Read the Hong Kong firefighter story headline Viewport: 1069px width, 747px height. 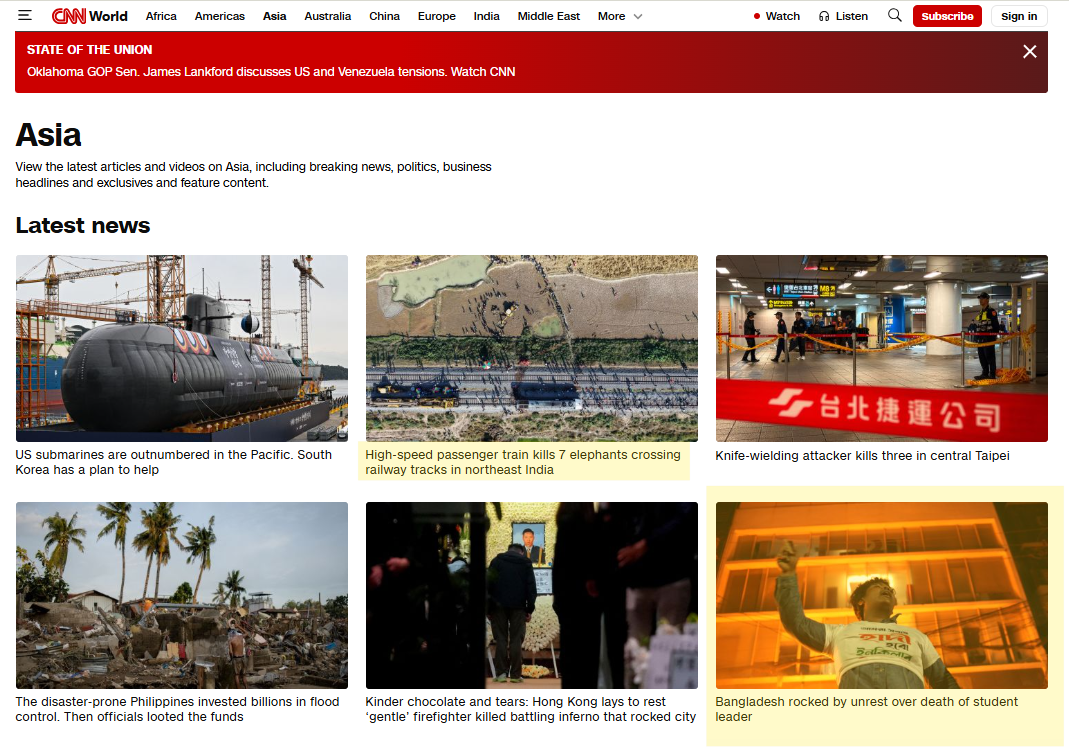tap(530, 709)
